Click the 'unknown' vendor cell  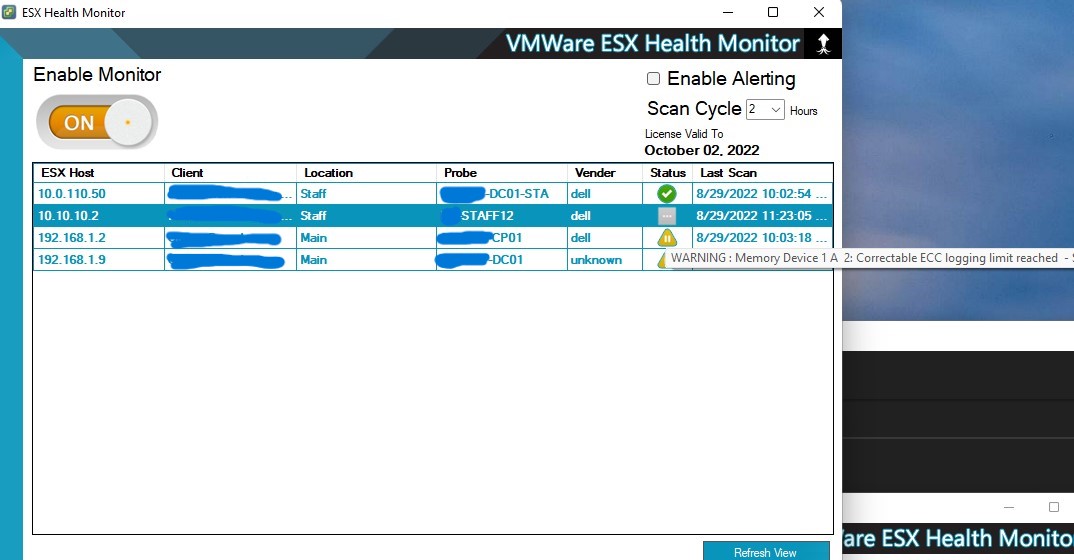[605, 259]
